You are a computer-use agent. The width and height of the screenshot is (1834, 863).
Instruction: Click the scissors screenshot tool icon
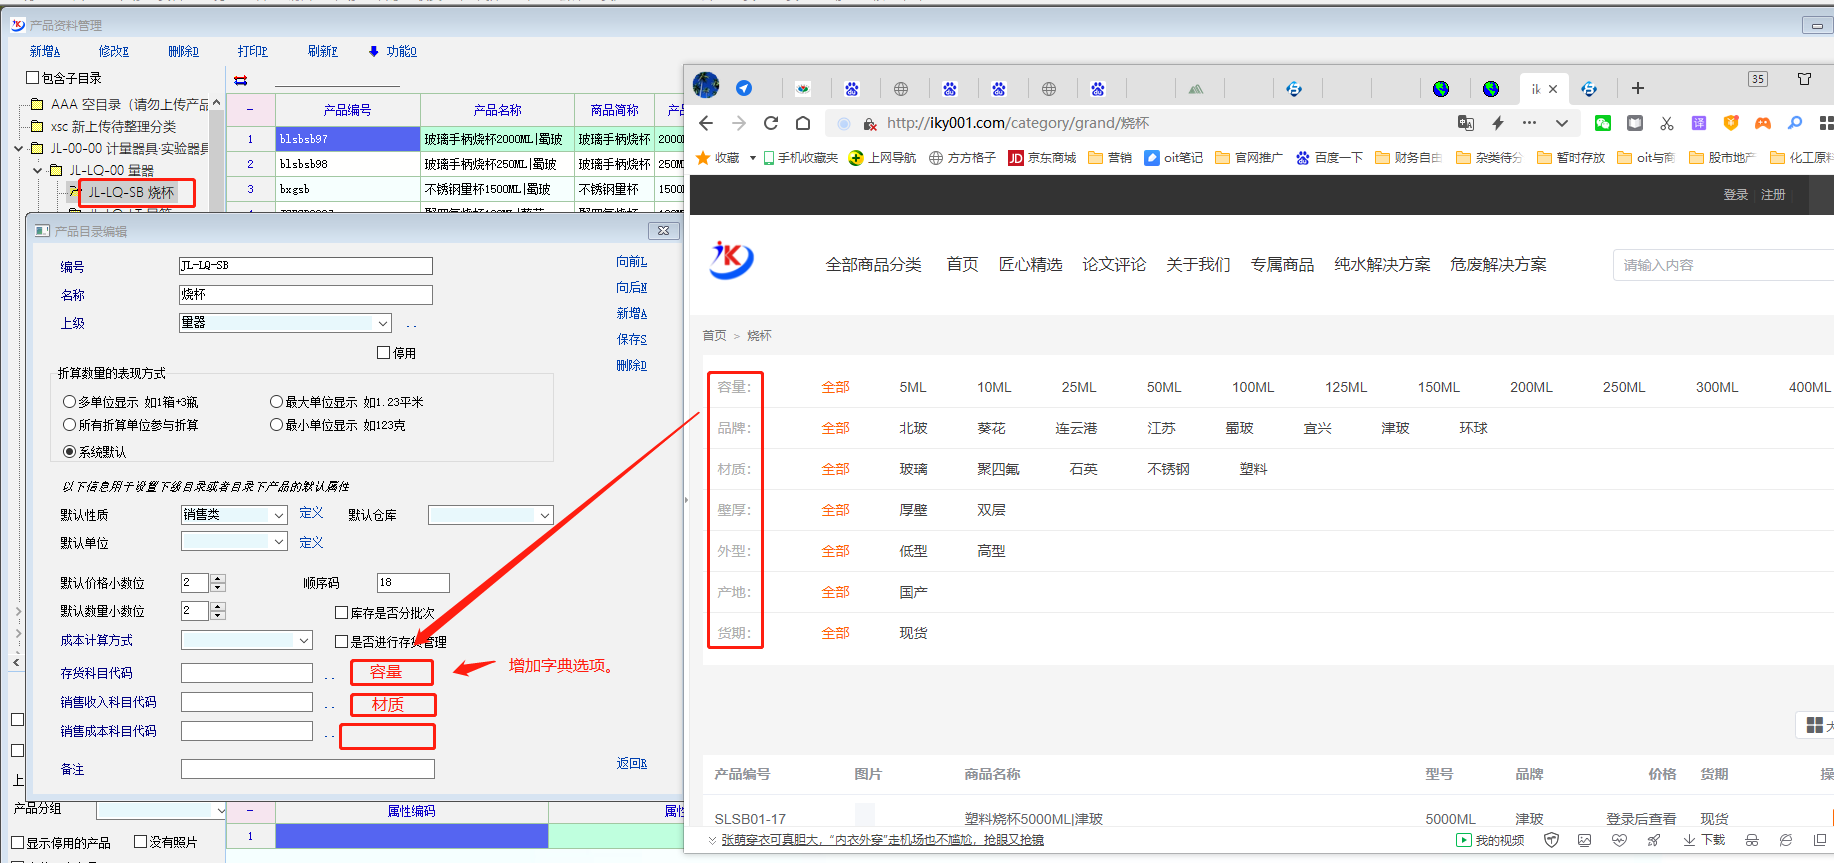[1666, 123]
